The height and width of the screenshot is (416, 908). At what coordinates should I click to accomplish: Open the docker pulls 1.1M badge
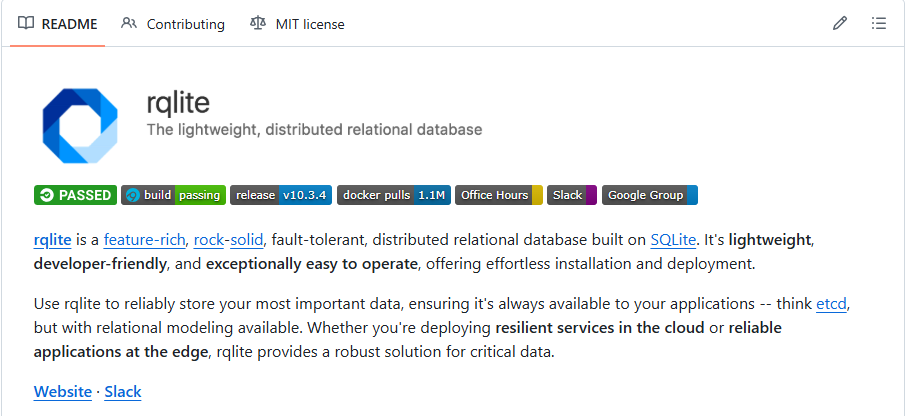pos(394,195)
